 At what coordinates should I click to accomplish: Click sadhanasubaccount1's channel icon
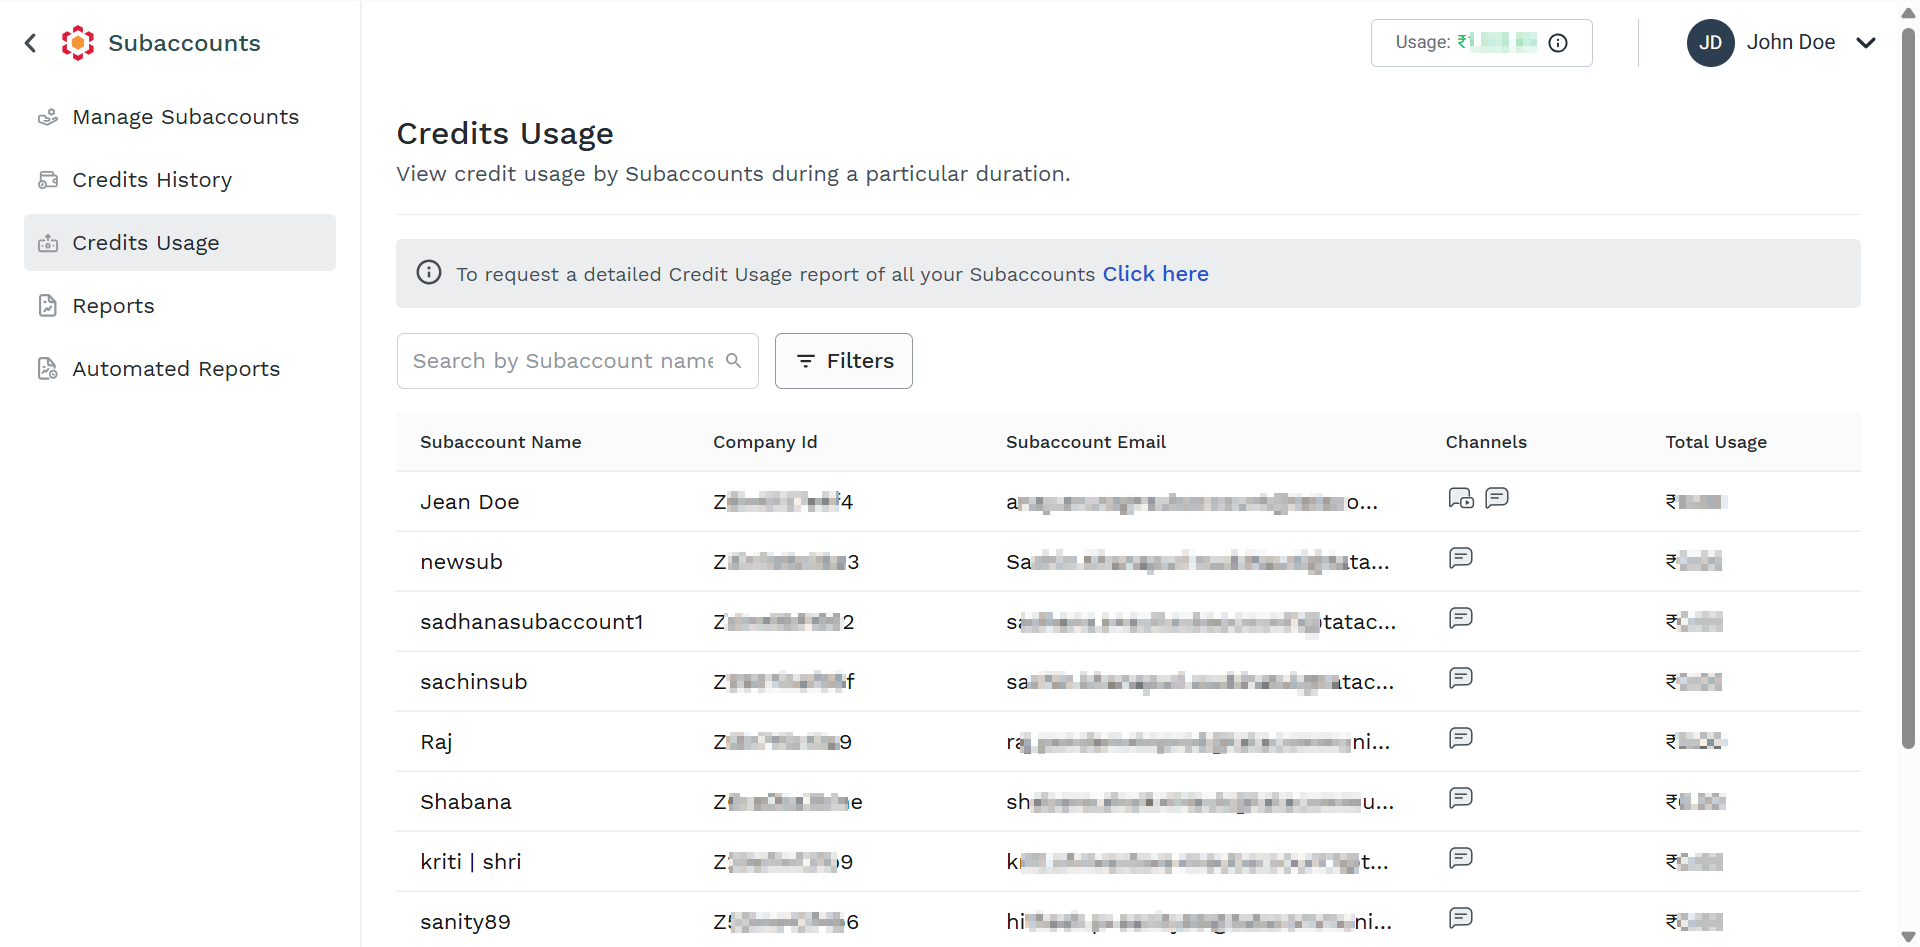coord(1461,618)
